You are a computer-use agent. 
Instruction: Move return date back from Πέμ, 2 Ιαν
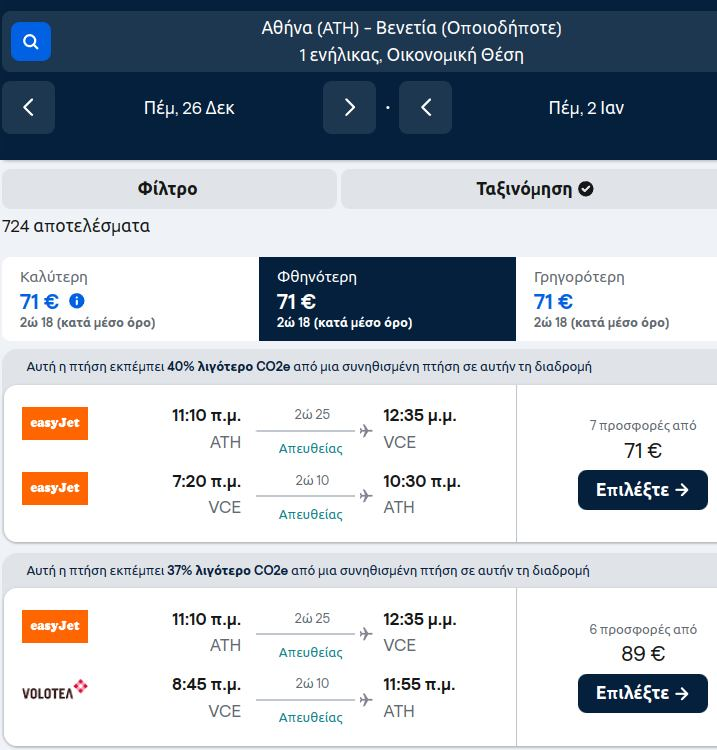pyautogui.click(x=425, y=107)
